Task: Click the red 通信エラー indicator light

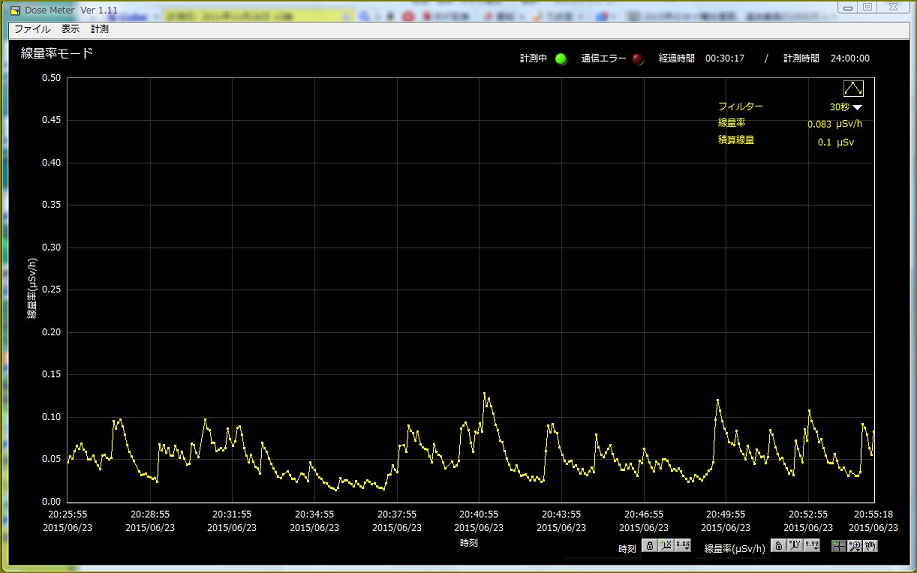Action: coord(638,59)
